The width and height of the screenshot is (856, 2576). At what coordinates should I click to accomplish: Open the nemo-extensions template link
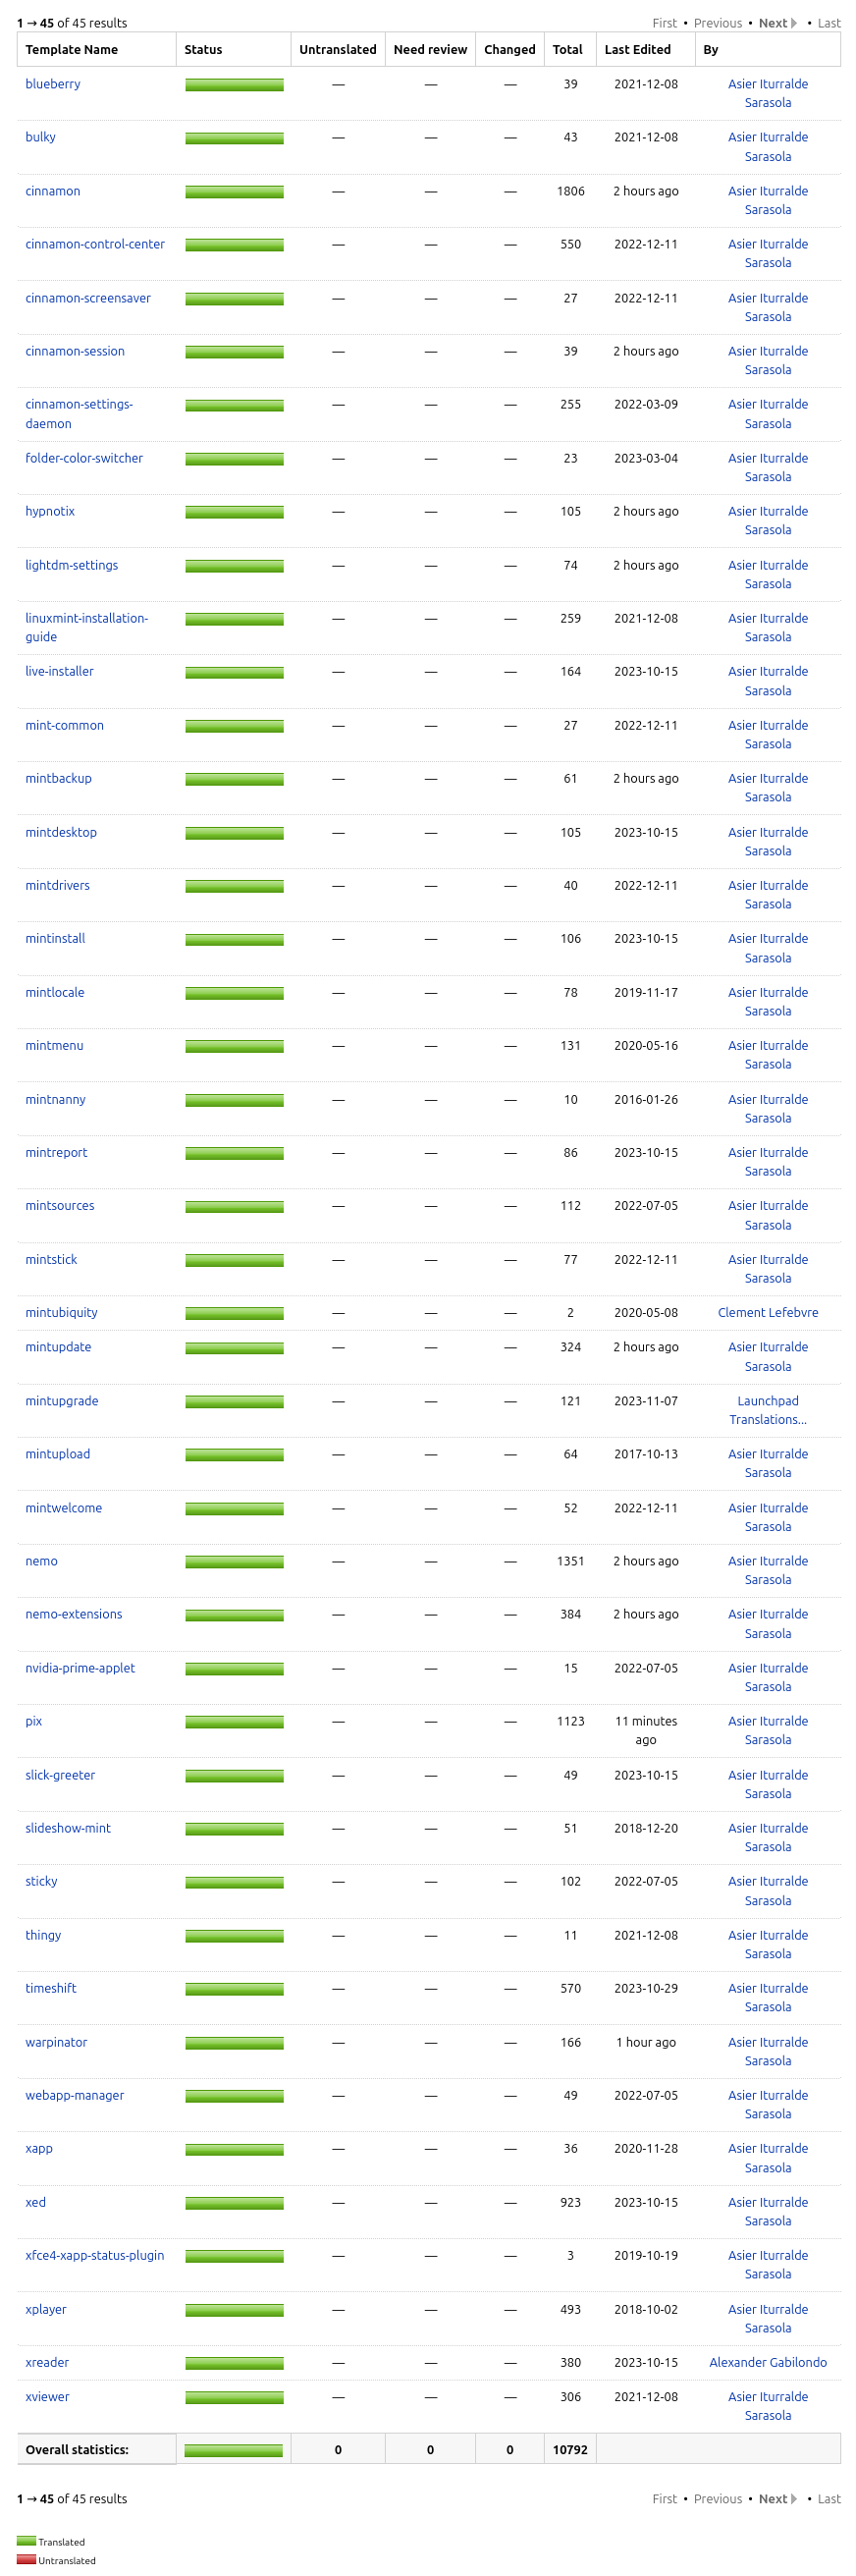[x=73, y=1614]
